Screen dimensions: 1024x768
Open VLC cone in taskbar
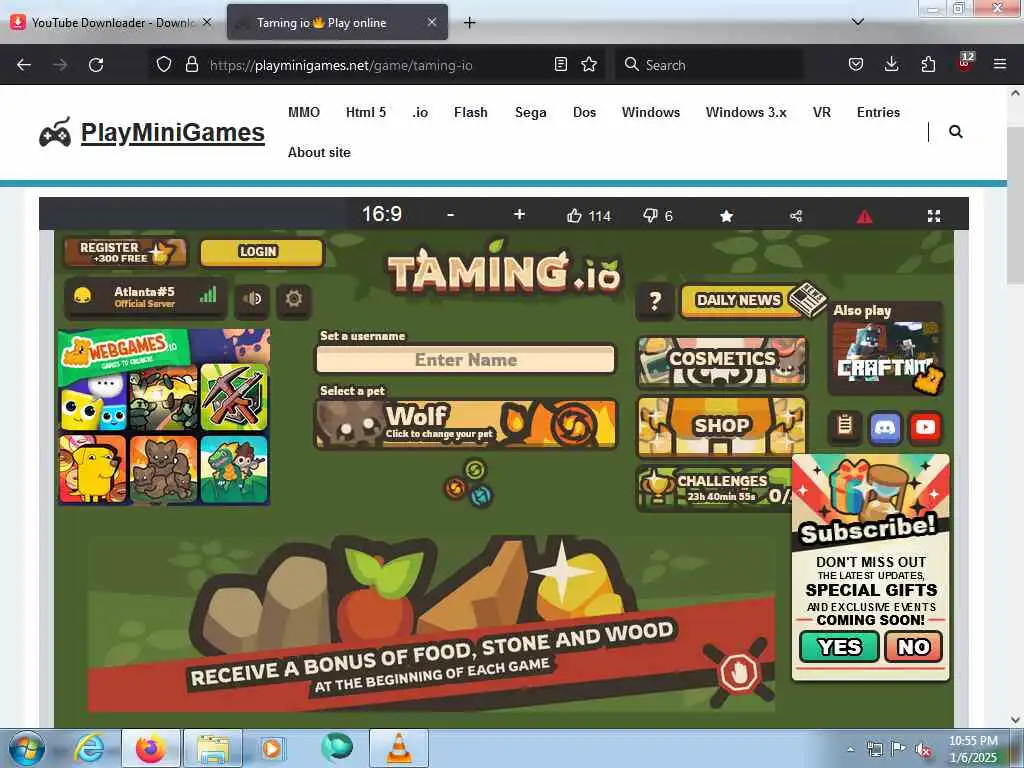pyautogui.click(x=400, y=748)
